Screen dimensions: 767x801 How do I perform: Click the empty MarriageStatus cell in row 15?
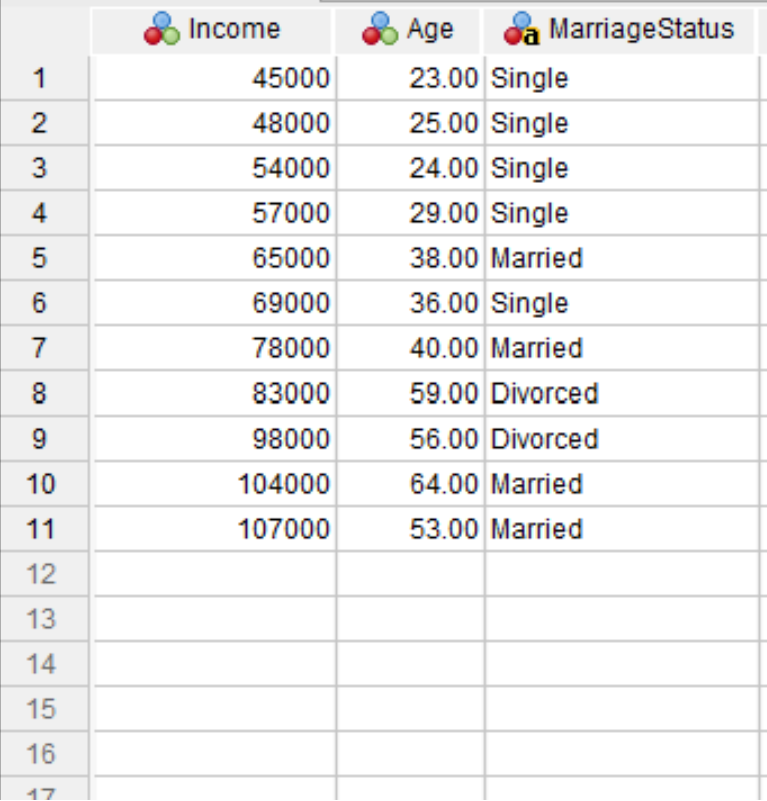point(622,709)
